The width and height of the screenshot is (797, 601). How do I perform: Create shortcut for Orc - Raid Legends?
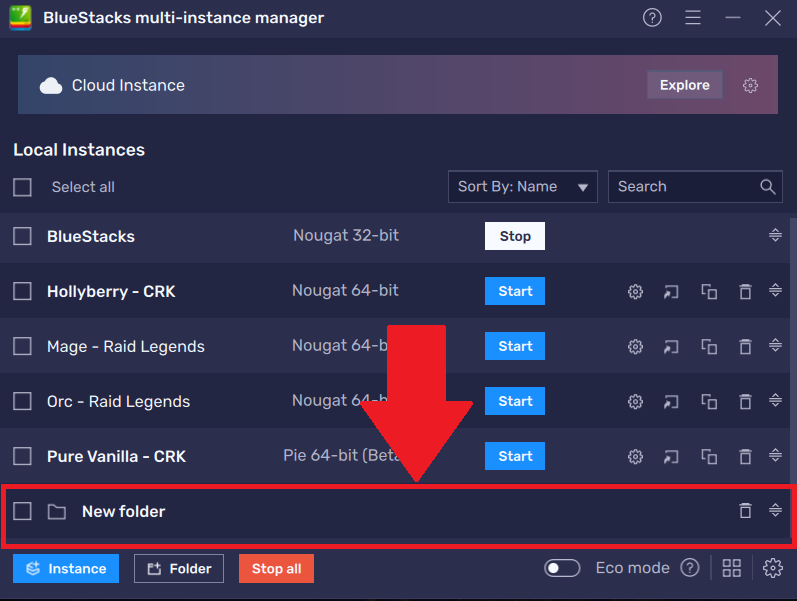click(x=671, y=401)
